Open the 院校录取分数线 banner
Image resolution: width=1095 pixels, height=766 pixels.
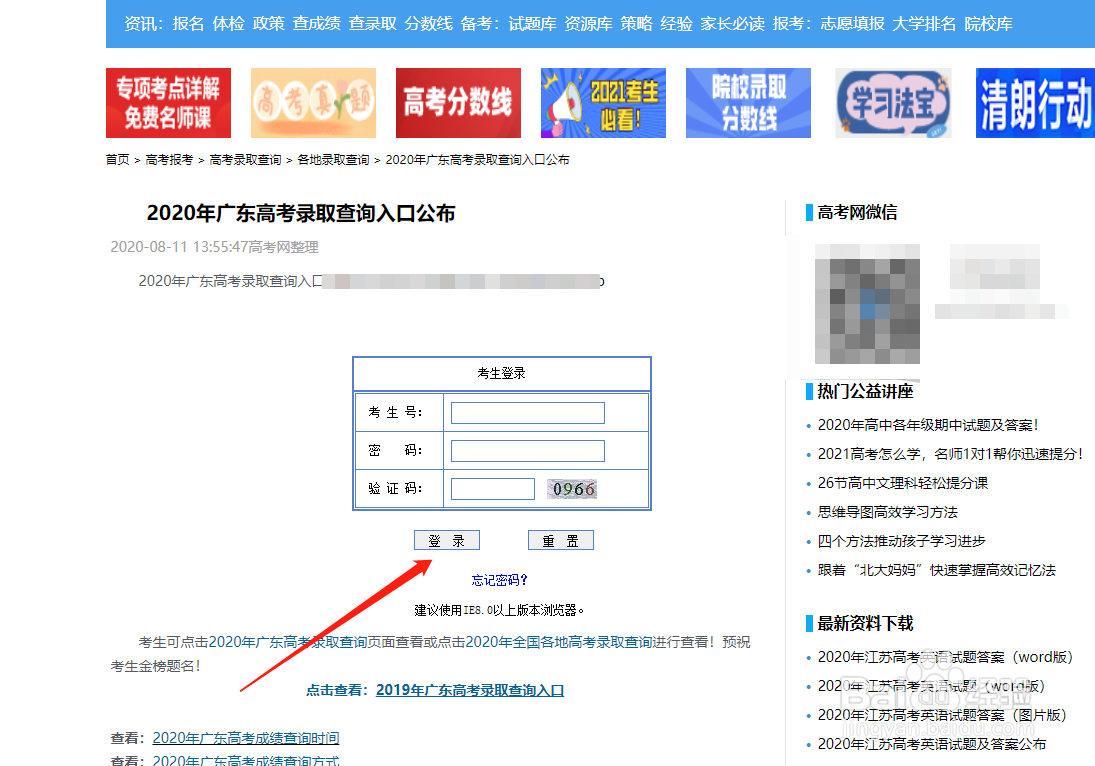(747, 102)
